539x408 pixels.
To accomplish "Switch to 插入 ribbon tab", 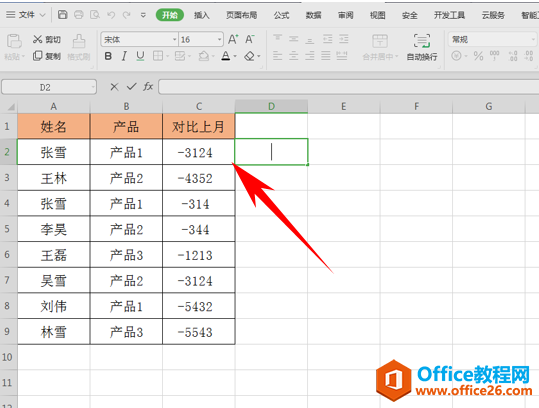I will pyautogui.click(x=201, y=15).
